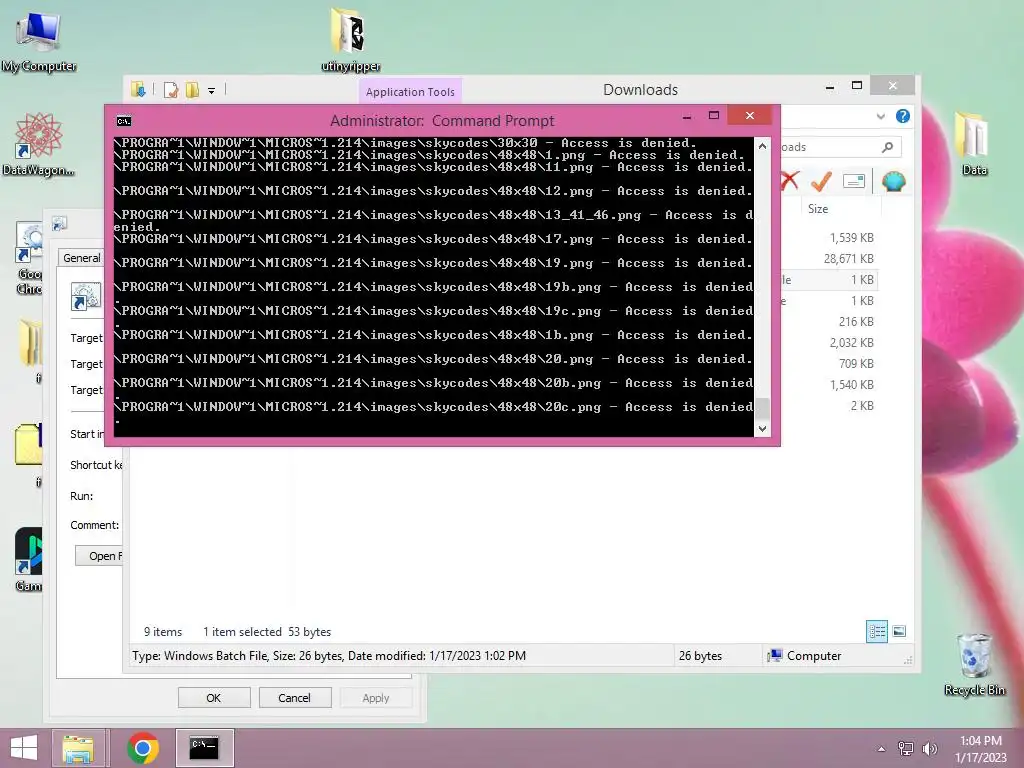Open File Explorer from the taskbar
The image size is (1024, 768).
pos(78,748)
